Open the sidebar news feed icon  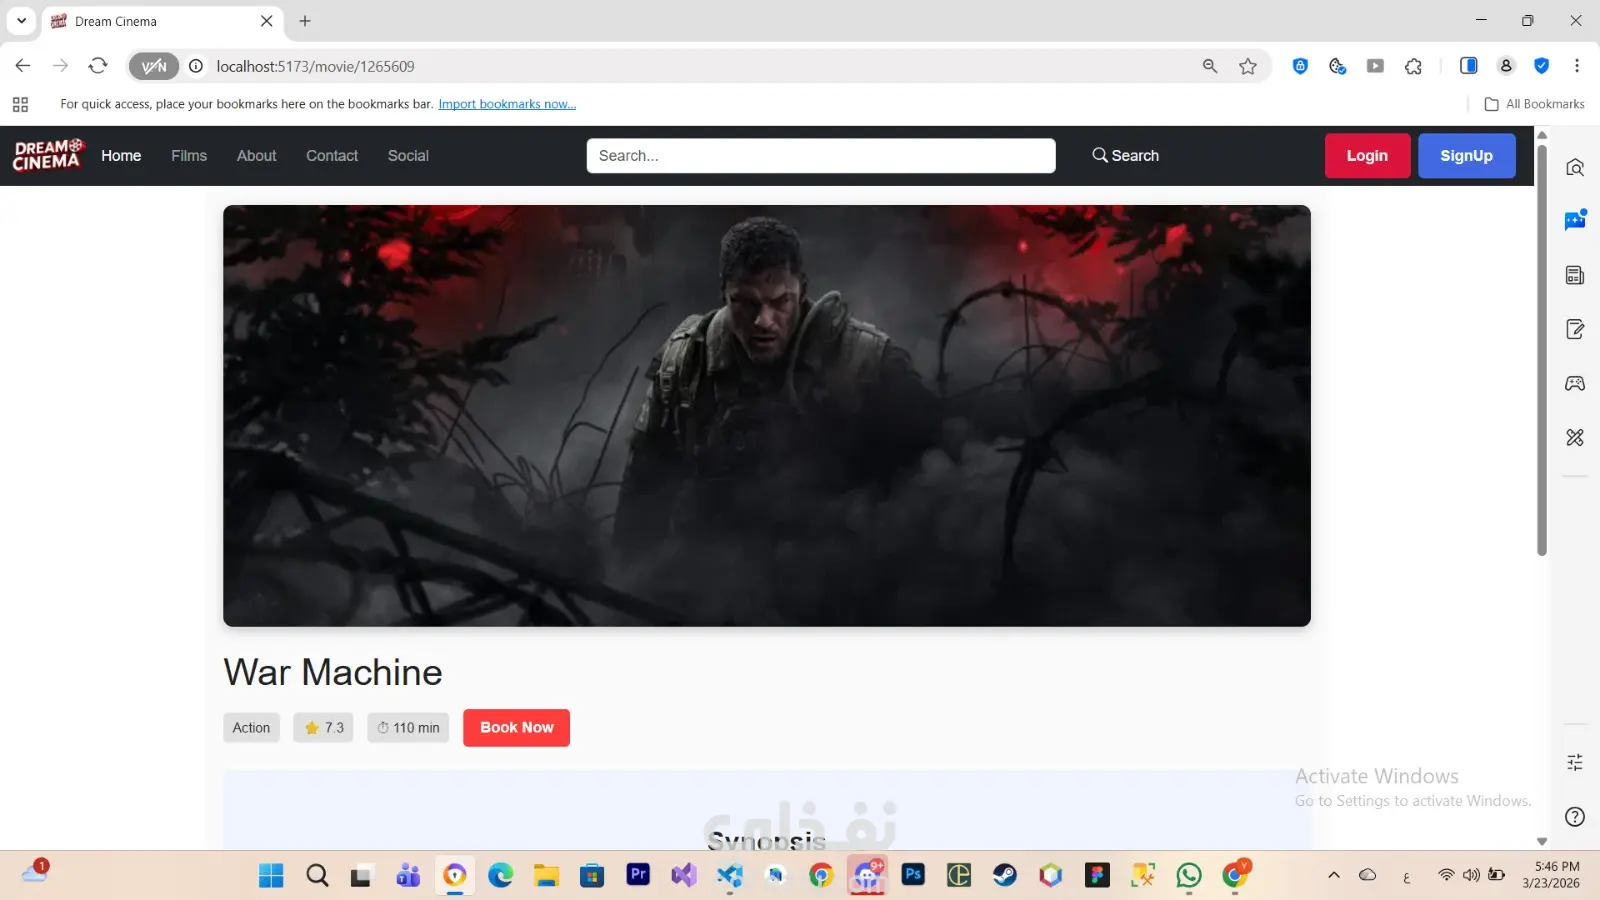pyautogui.click(x=1575, y=275)
